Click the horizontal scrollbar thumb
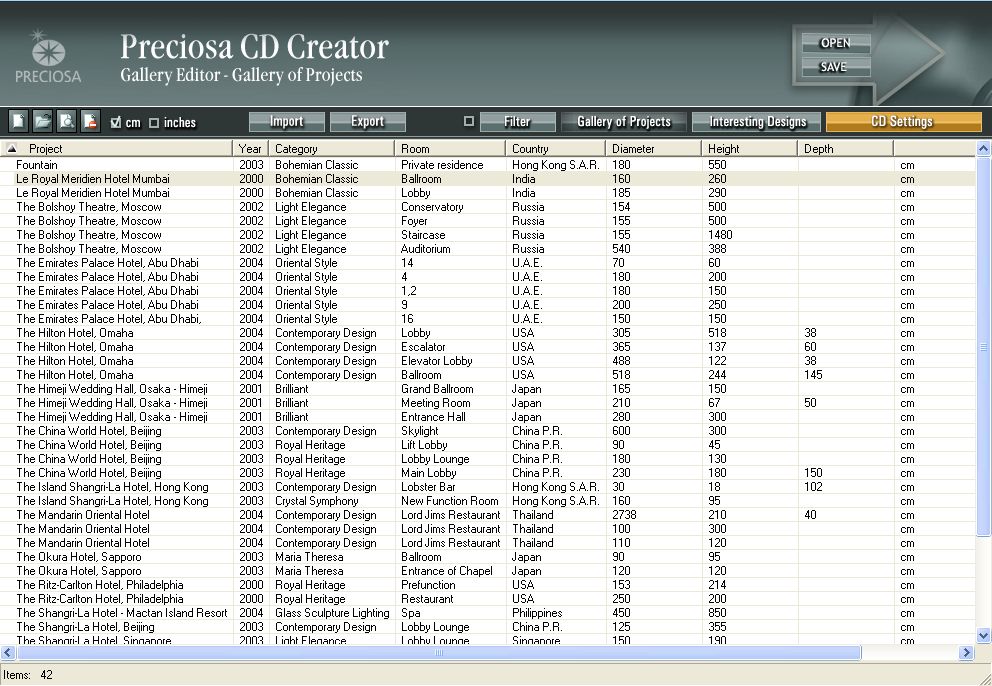Viewport: 992px width, 686px height. (x=438, y=652)
